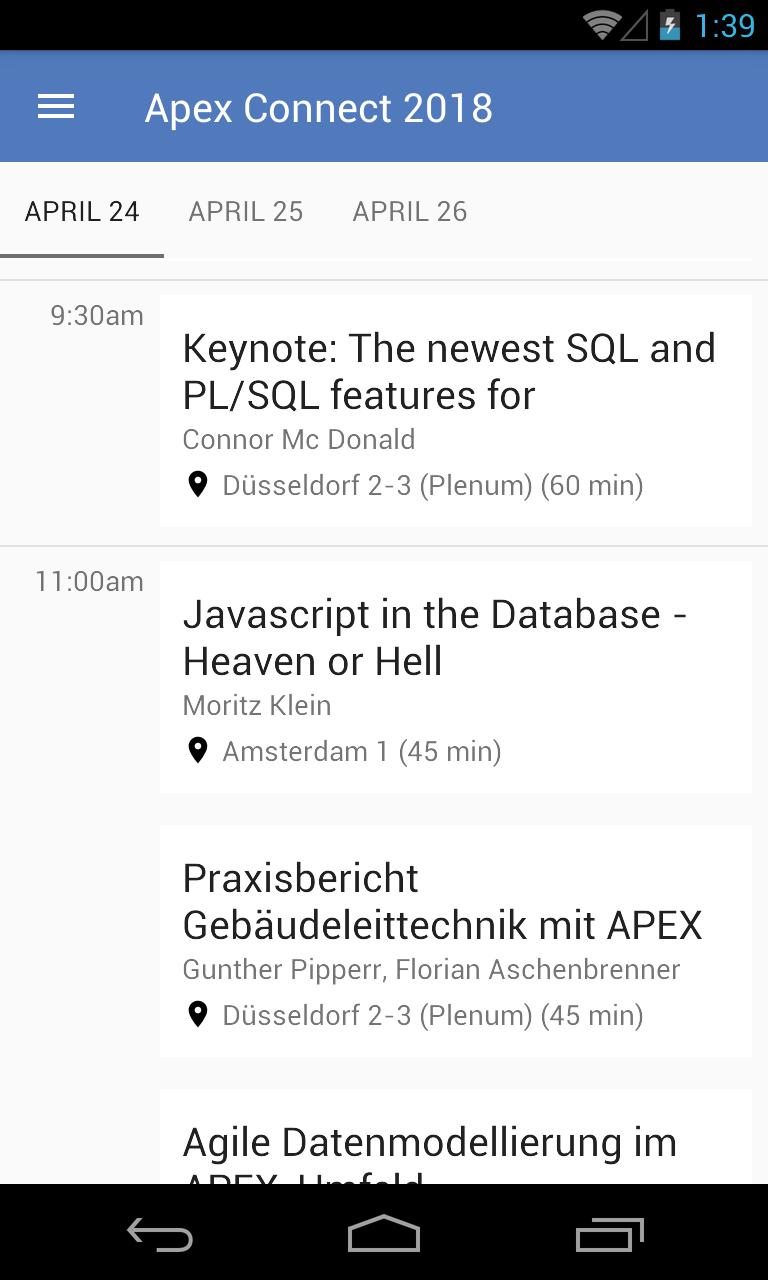
Task: Tap the Wi-Fi status icon
Action: pyautogui.click(x=602, y=25)
